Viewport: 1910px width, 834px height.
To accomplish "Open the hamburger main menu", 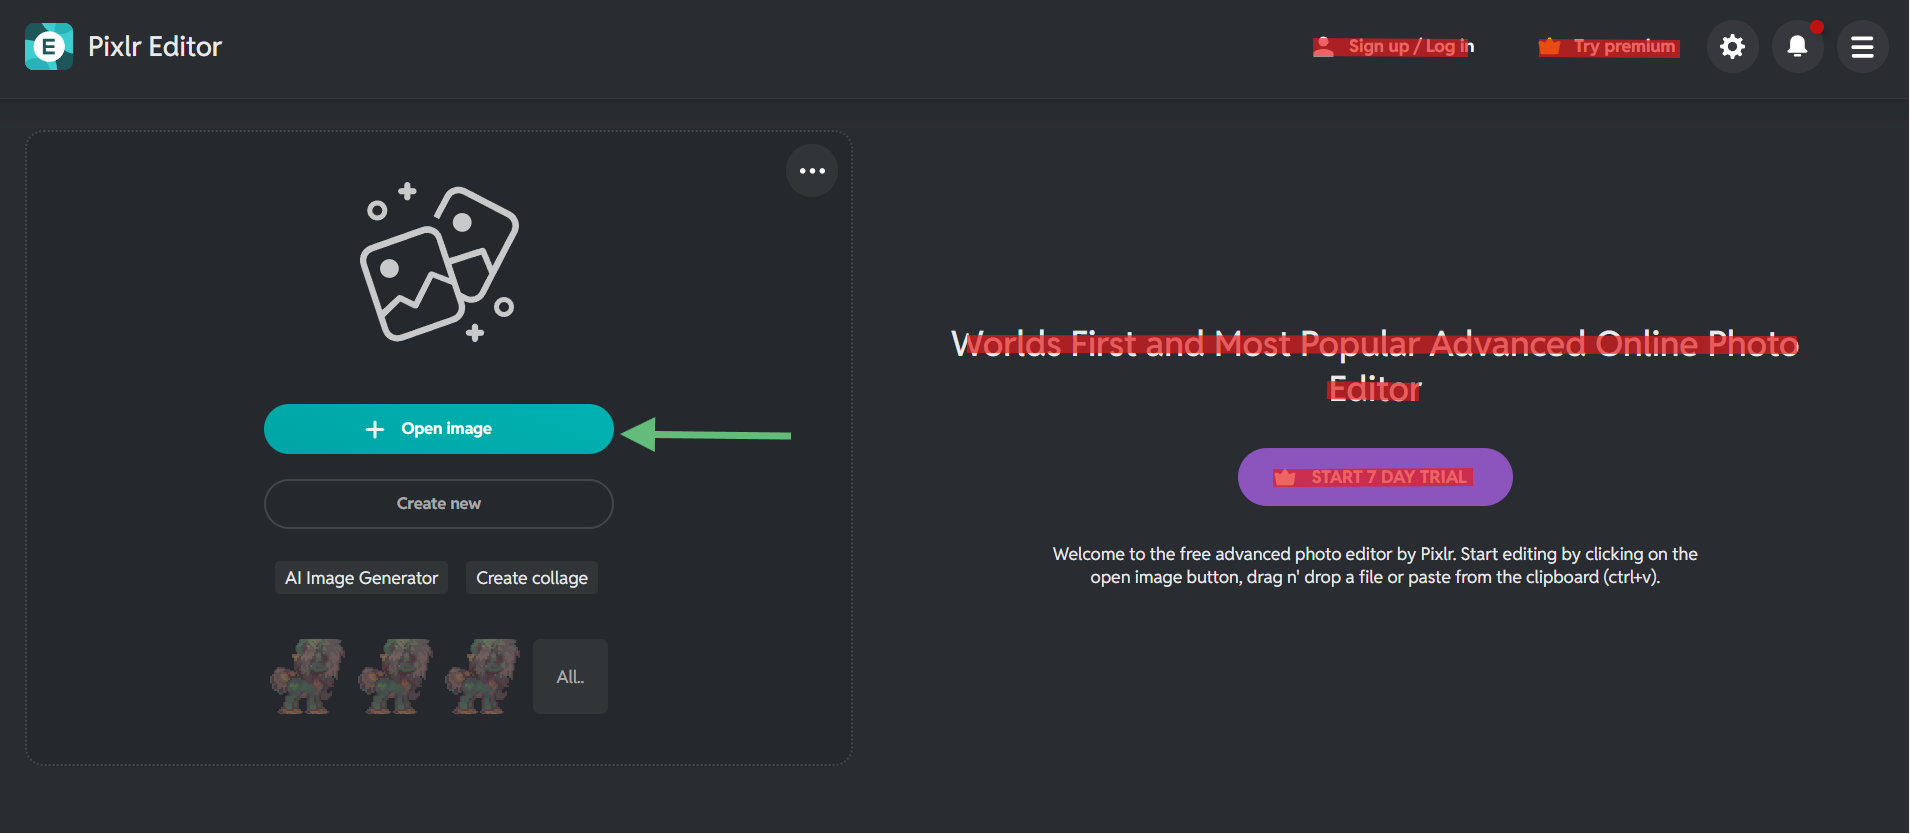I will tap(1862, 46).
